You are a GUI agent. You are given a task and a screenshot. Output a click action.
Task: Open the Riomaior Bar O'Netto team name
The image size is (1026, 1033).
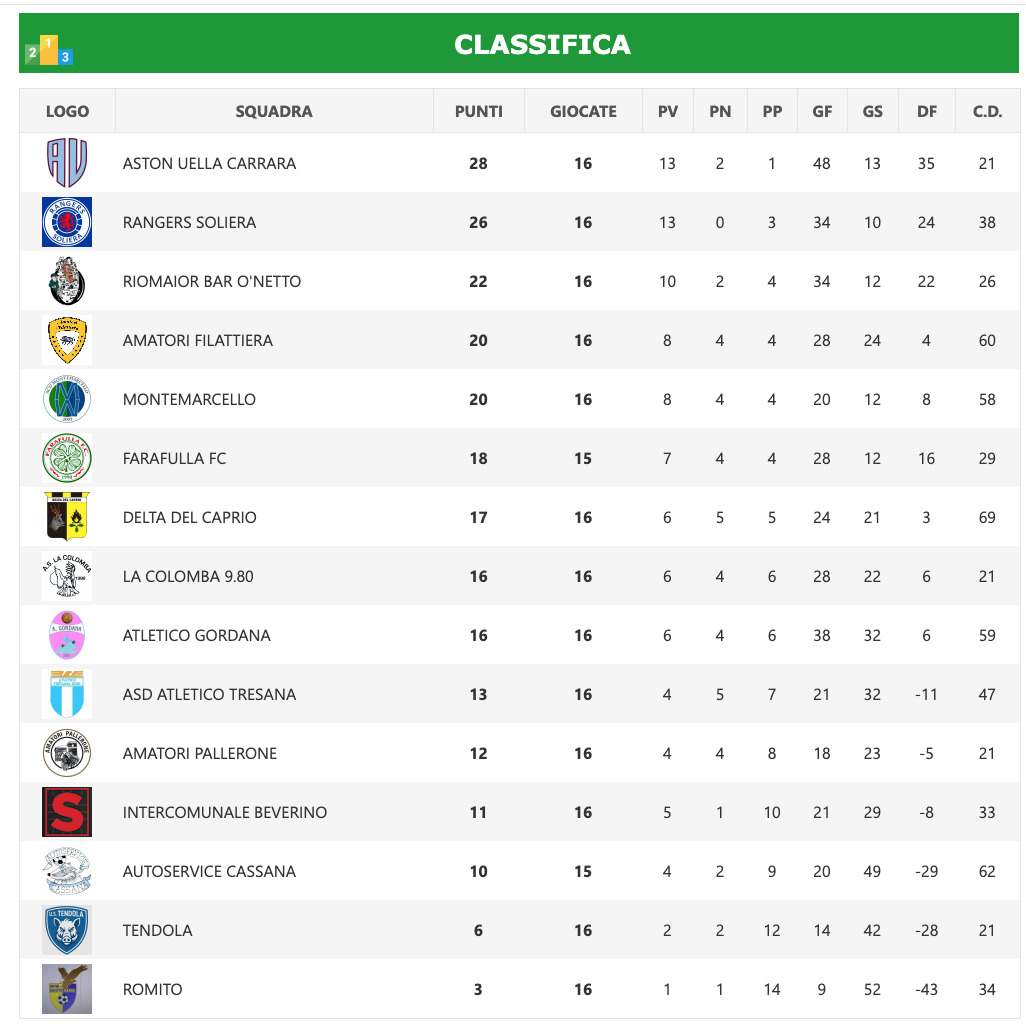click(211, 281)
